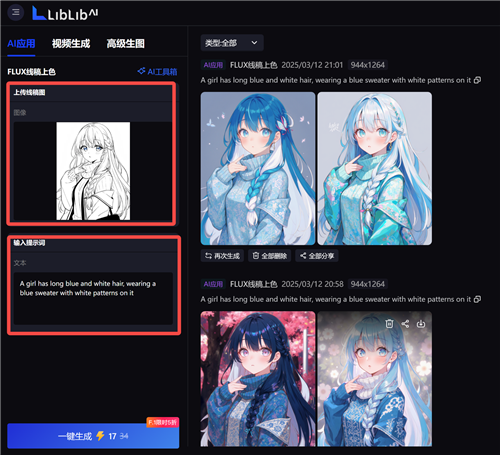The width and height of the screenshot is (500, 455).
Task: Switch to AI应用 tab
Action: click(x=21, y=44)
